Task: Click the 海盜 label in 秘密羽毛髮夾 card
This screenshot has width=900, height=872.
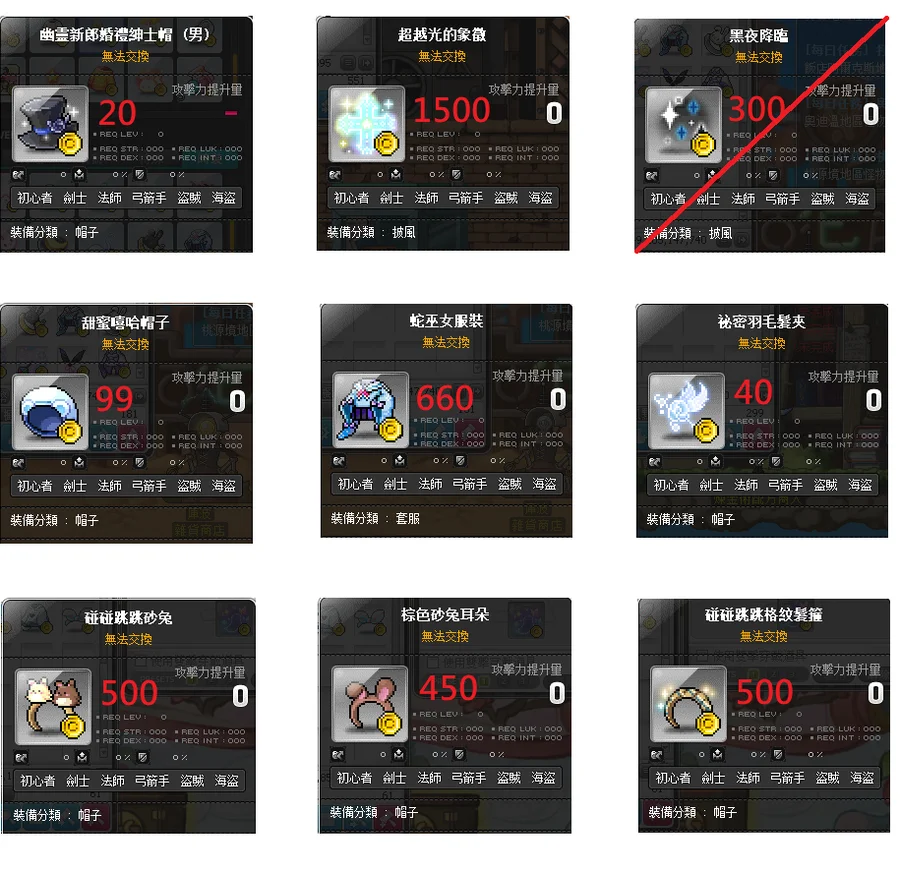Action: [x=860, y=486]
